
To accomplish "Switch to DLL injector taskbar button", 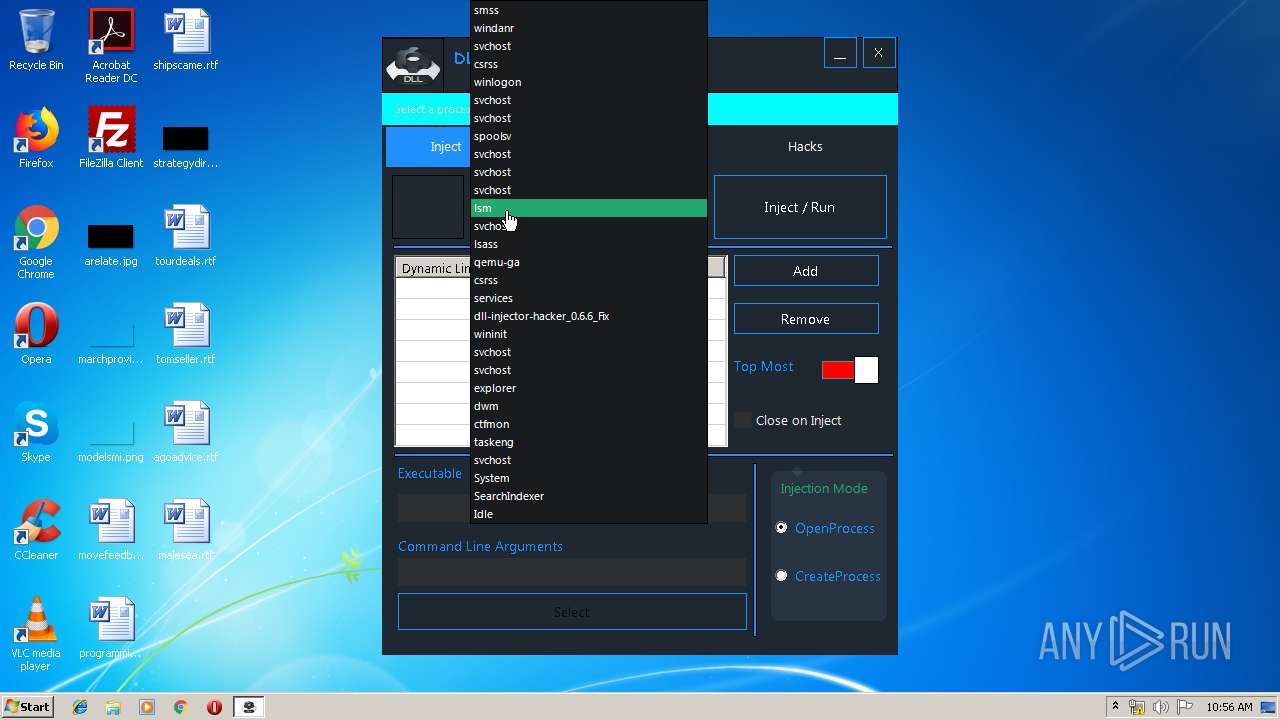I will pyautogui.click(x=248, y=707).
